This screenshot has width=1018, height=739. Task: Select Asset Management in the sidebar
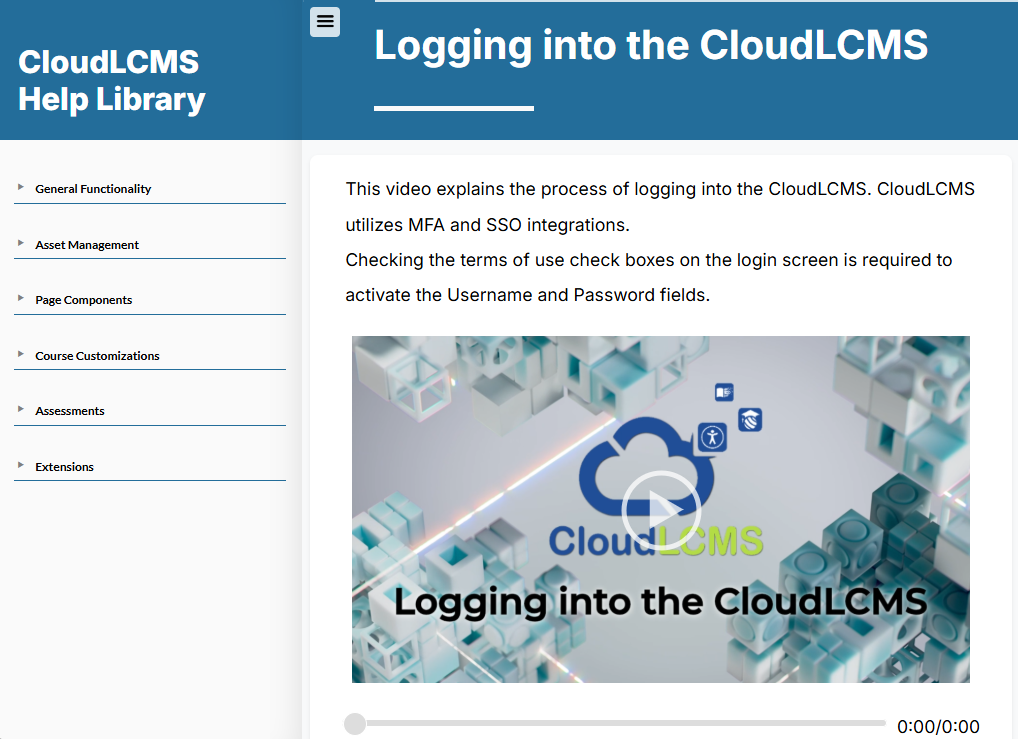[86, 244]
